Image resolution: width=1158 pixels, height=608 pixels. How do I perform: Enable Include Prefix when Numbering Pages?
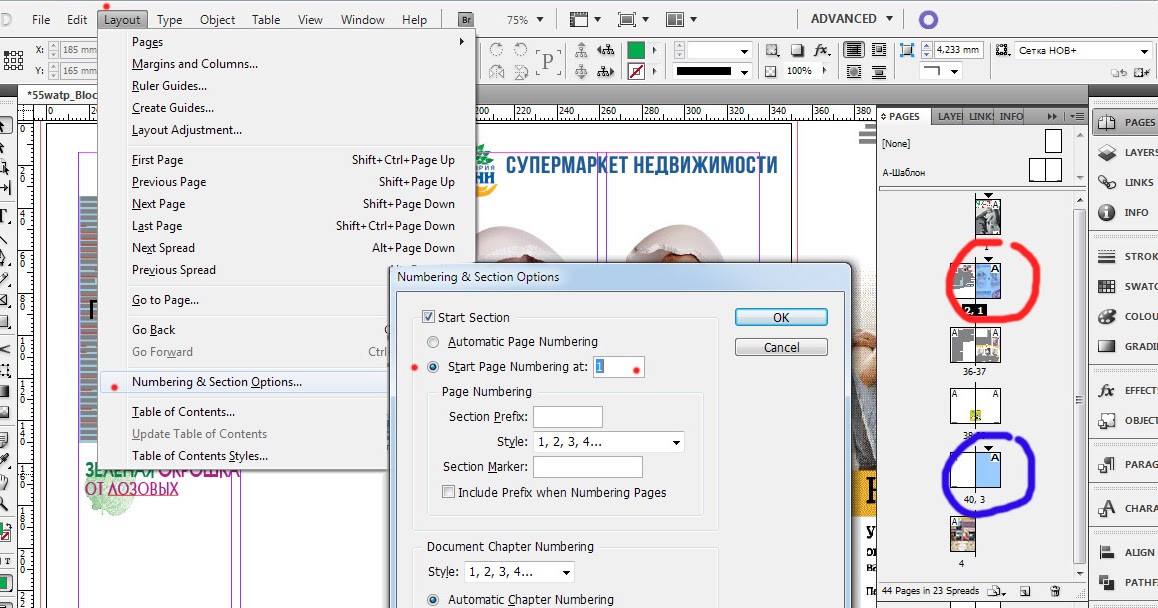pyautogui.click(x=448, y=492)
